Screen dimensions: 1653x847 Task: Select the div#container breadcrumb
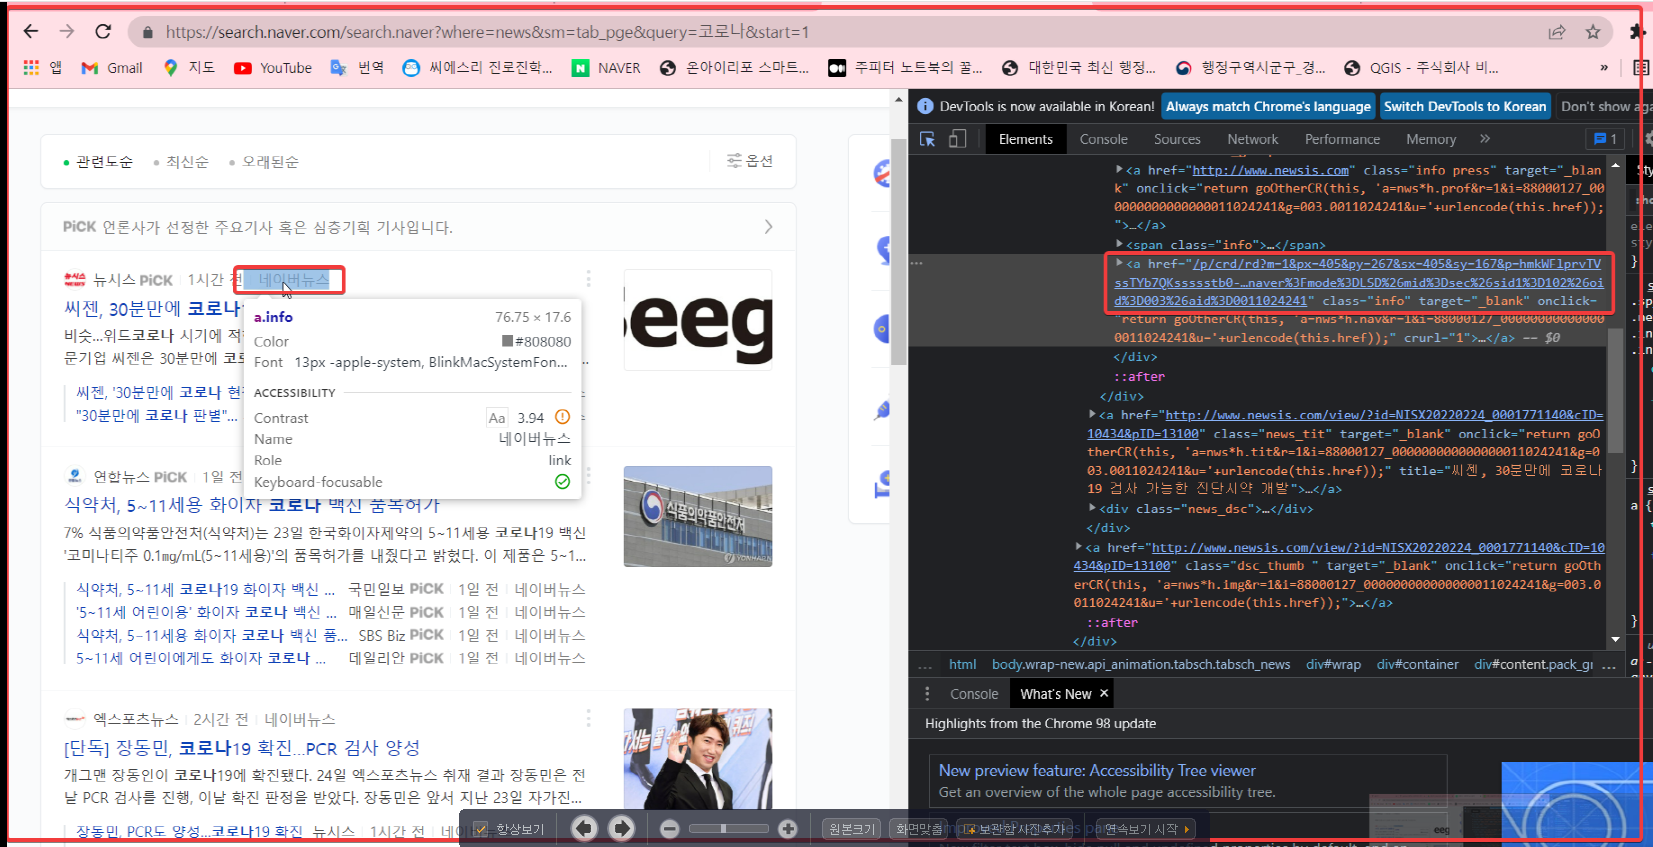tap(1417, 664)
